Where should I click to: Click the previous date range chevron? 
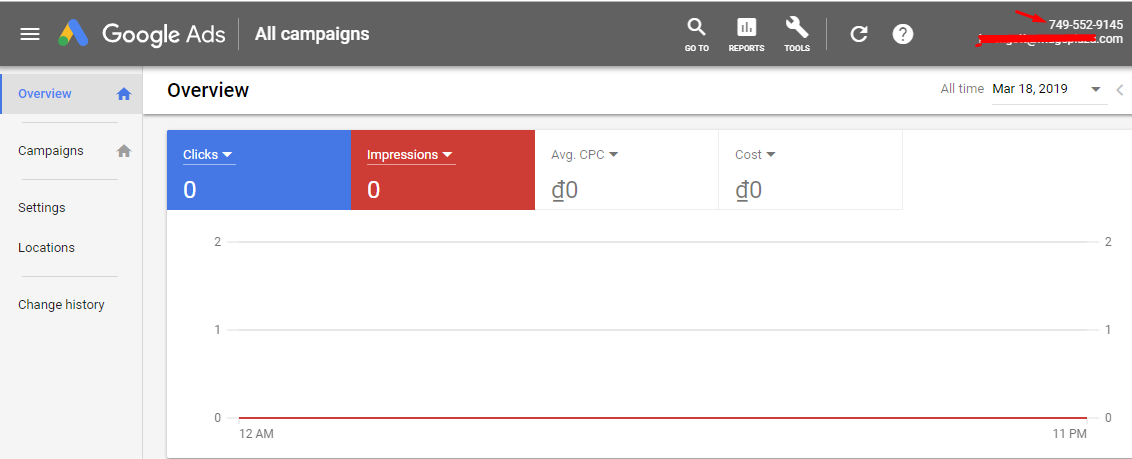[1120, 89]
